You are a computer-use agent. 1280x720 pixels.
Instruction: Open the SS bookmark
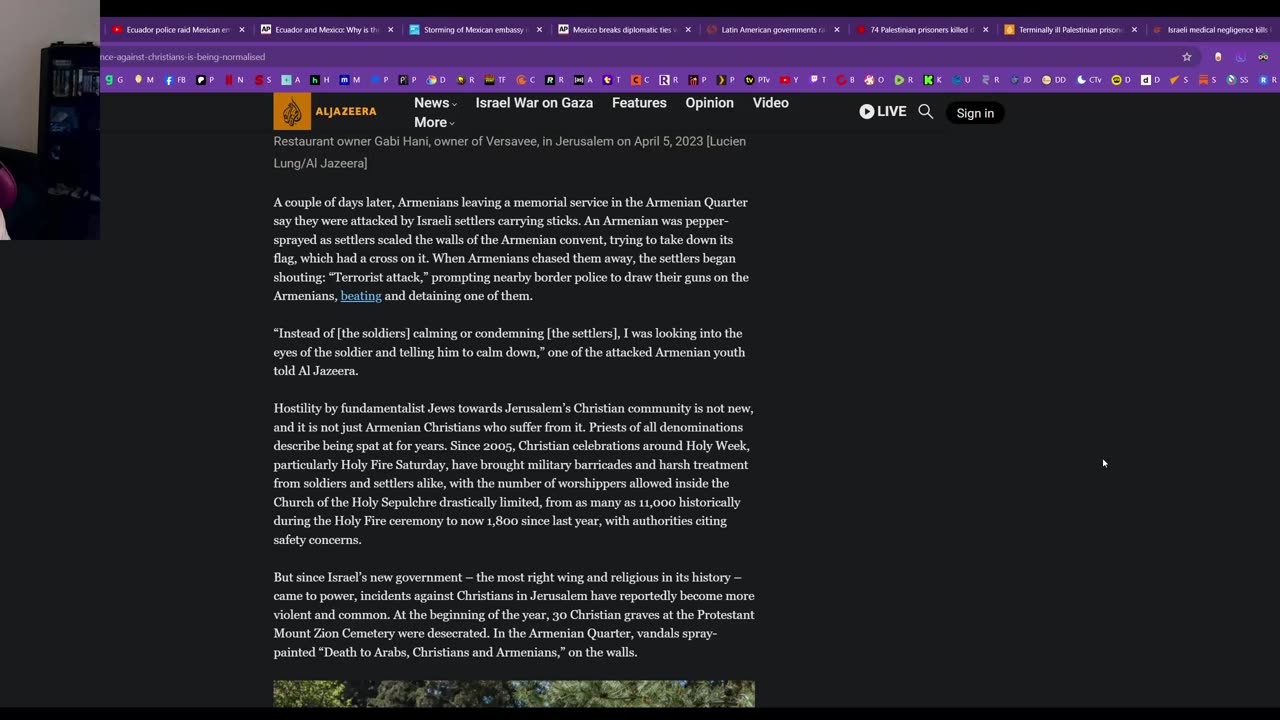[x=1238, y=80]
